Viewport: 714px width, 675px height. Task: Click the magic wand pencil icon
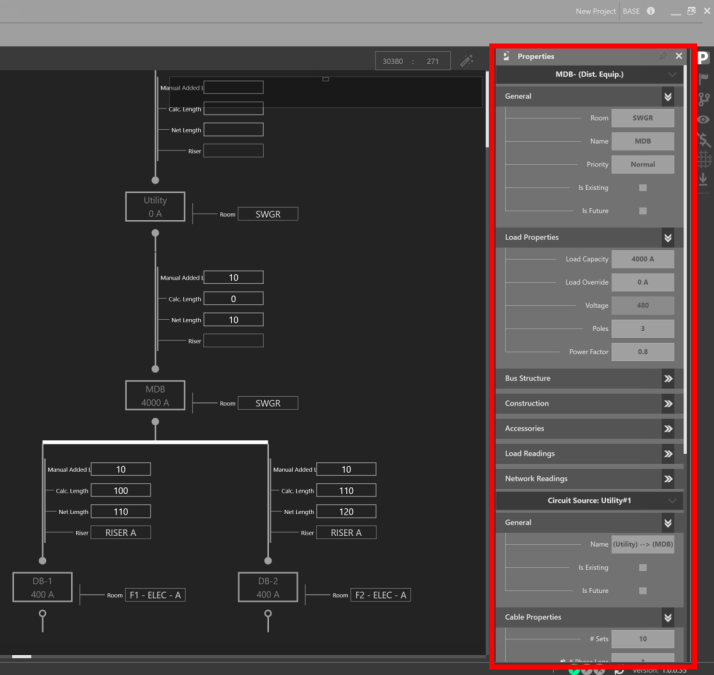point(466,61)
